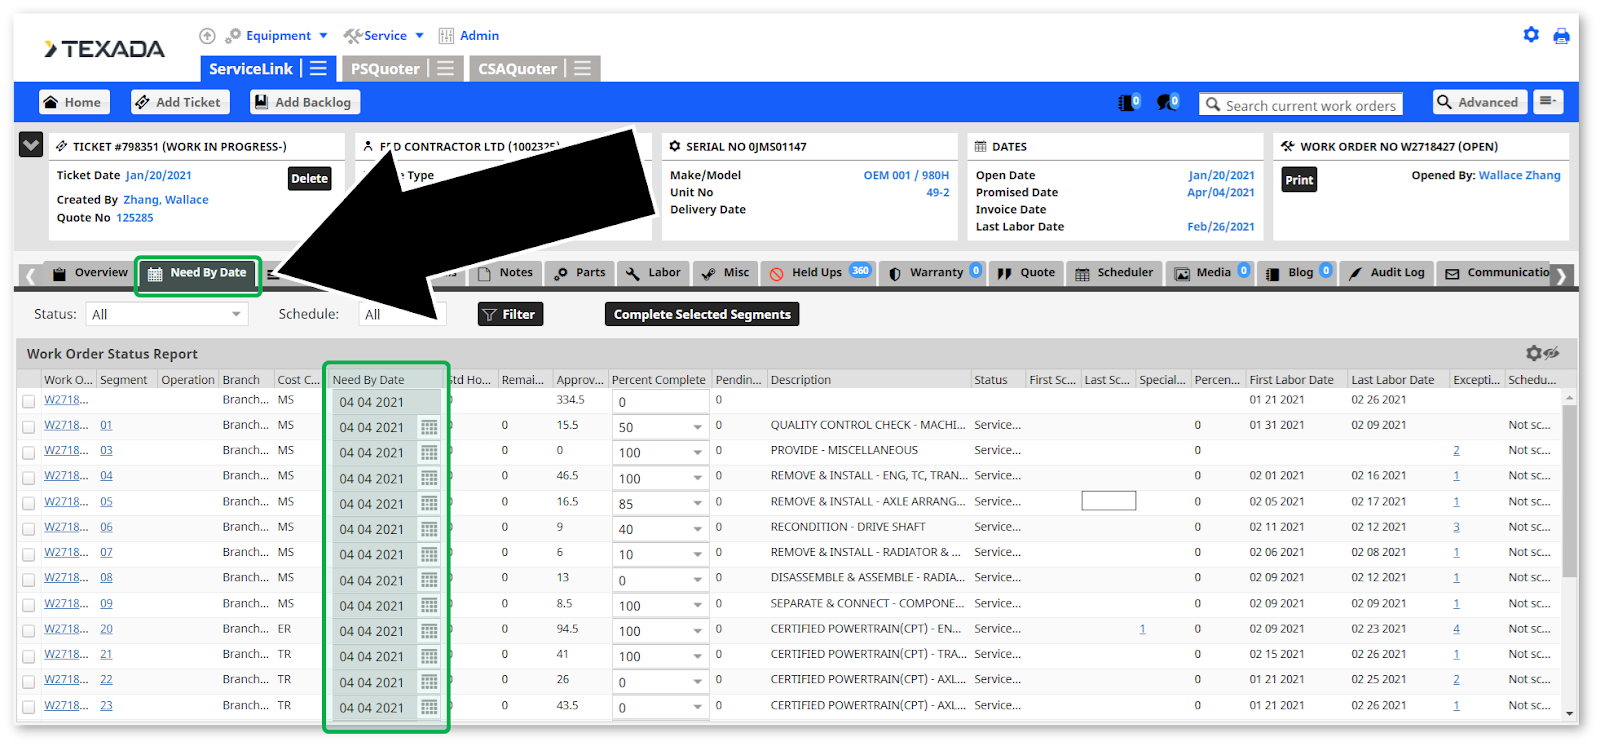Viewport: 1600px width, 746px height.
Task: Open the Status dropdown
Action: click(166, 314)
